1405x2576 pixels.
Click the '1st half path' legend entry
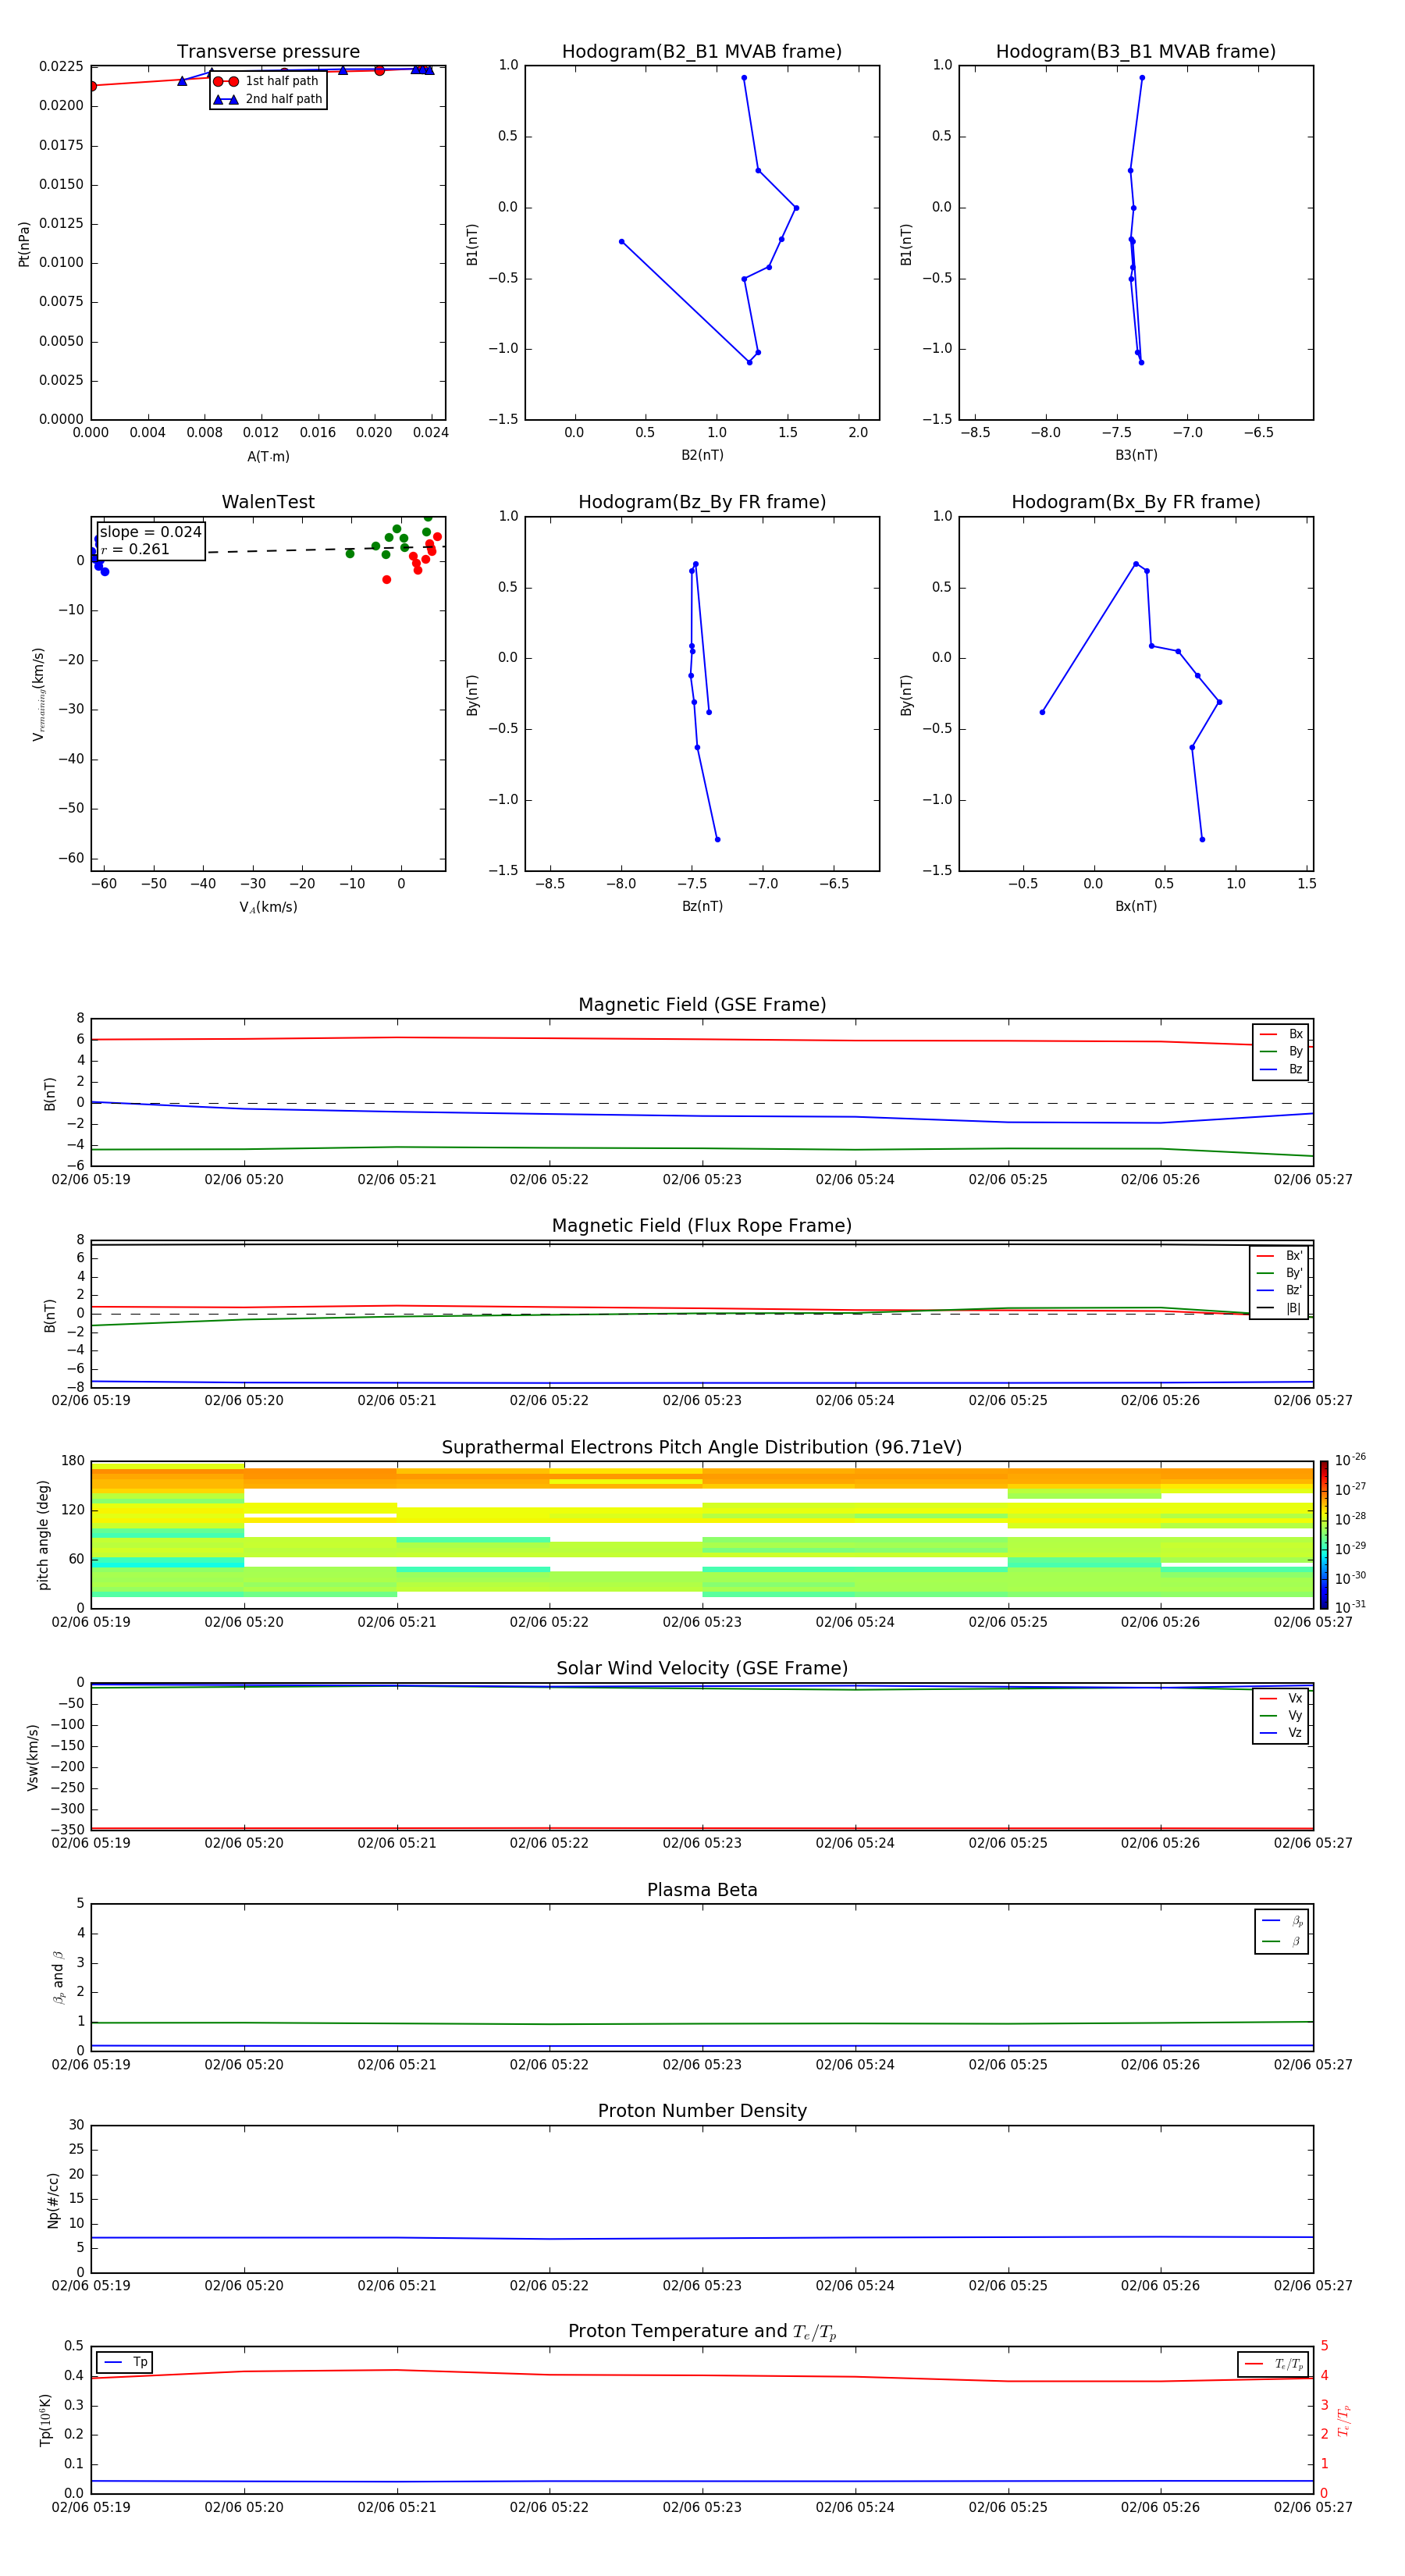click(x=267, y=81)
